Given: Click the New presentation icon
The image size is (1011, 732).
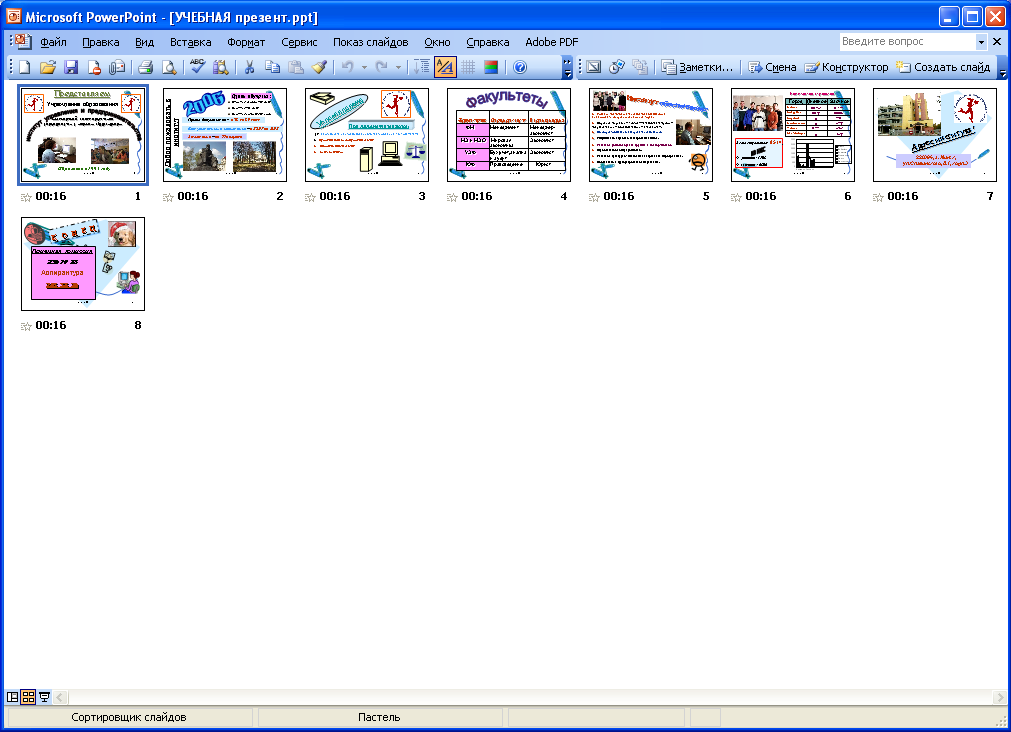Looking at the screenshot, I should [25, 67].
